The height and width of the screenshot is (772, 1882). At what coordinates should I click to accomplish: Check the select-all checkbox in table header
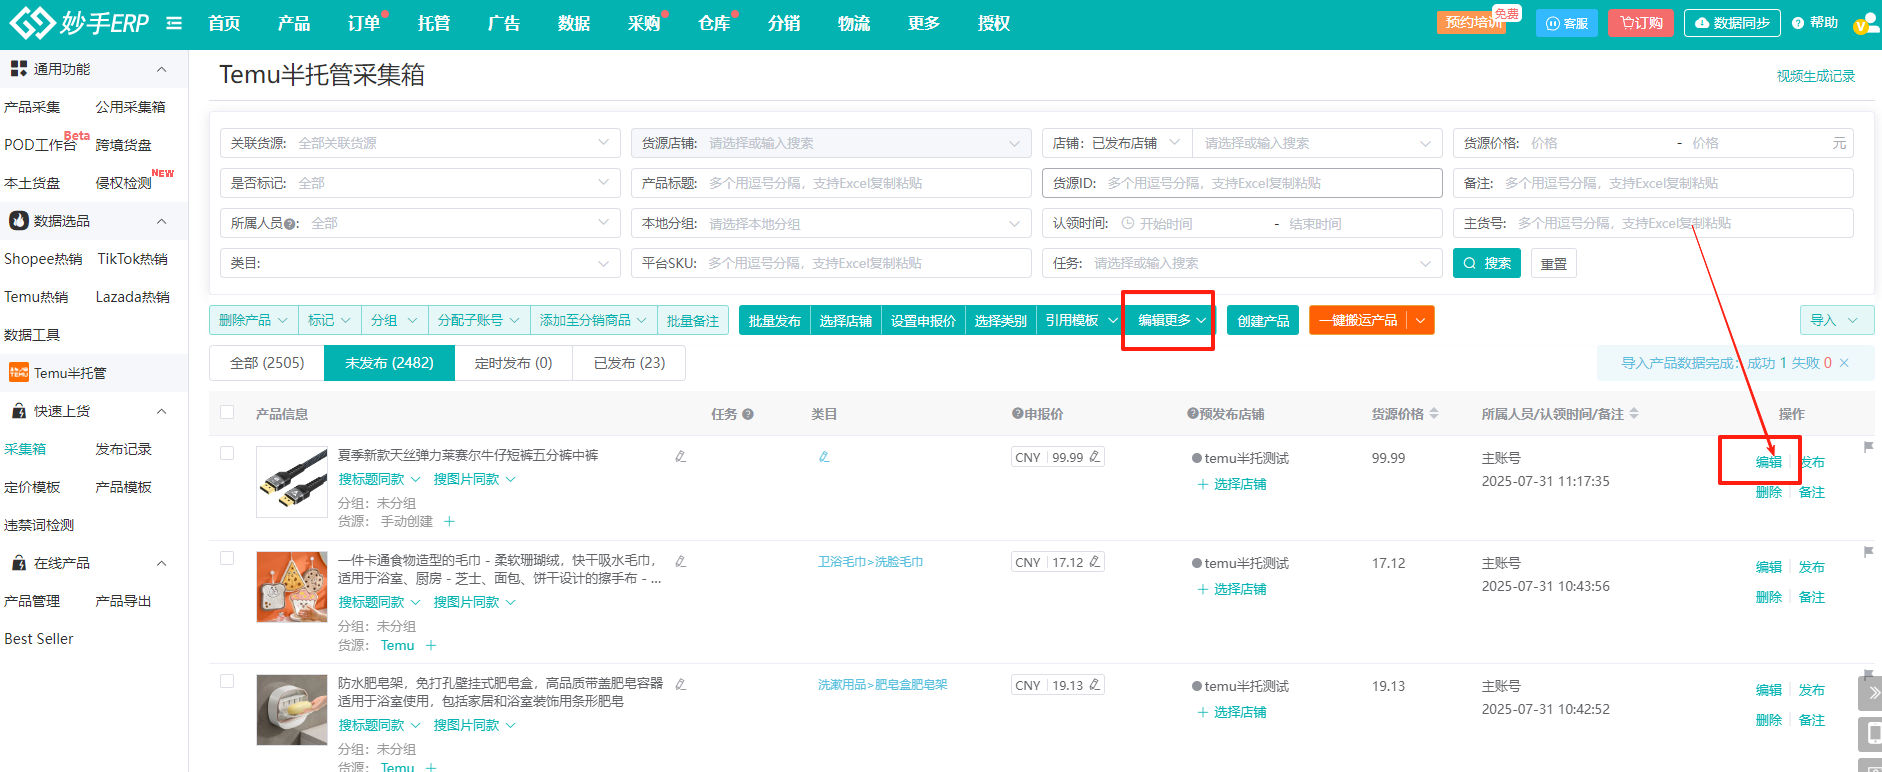(x=227, y=412)
